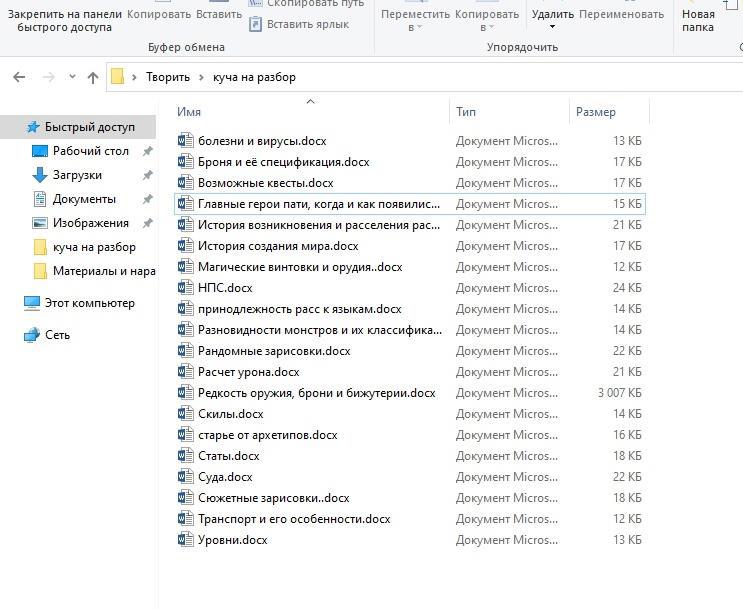Open Рабочий стол in sidebar
Viewport: 743px width, 609px height.
point(90,151)
